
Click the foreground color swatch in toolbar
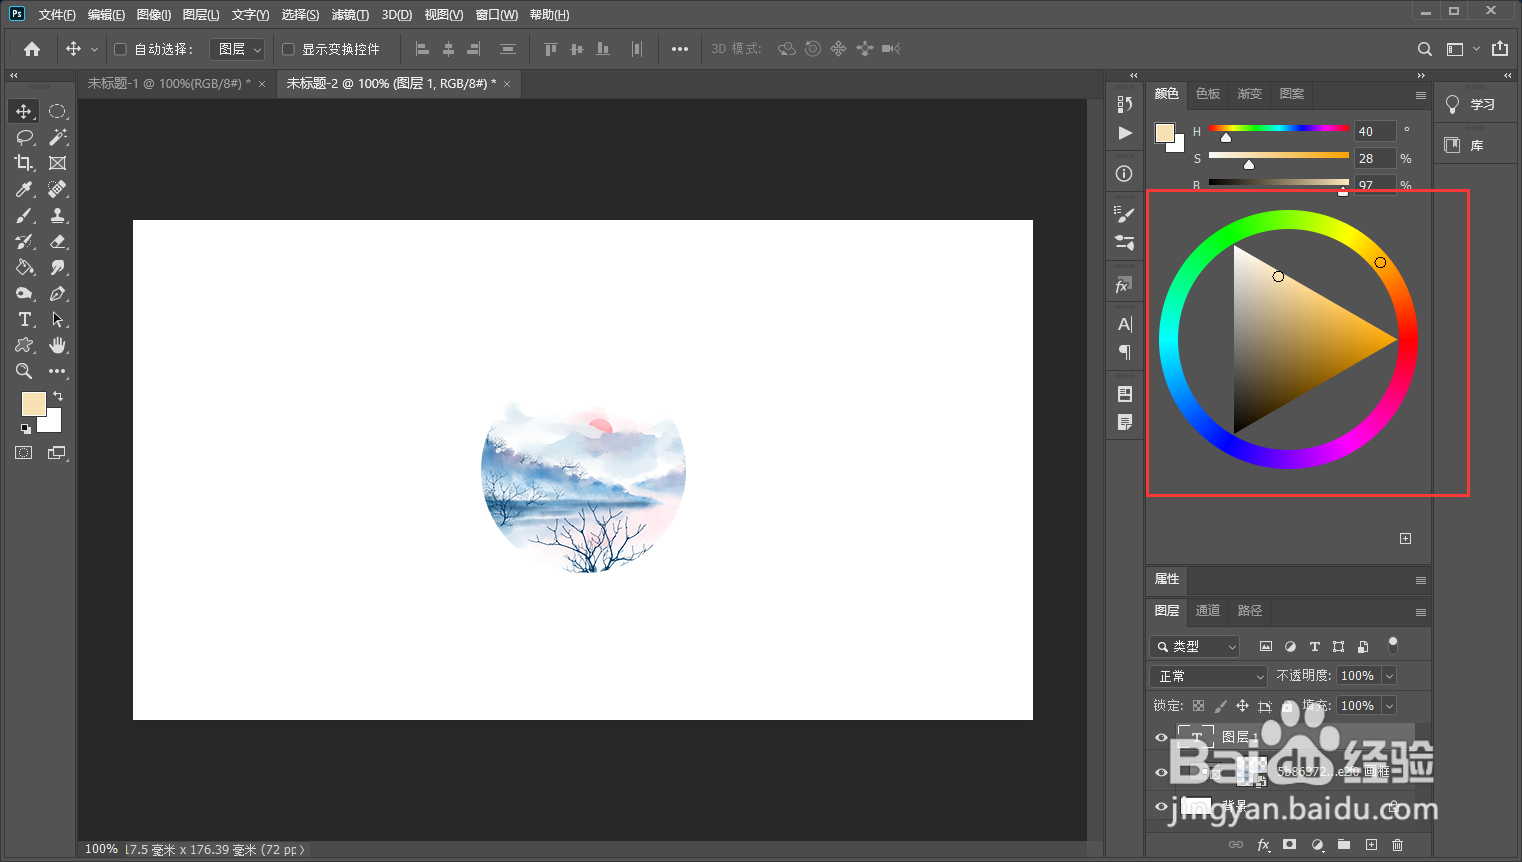pos(33,403)
